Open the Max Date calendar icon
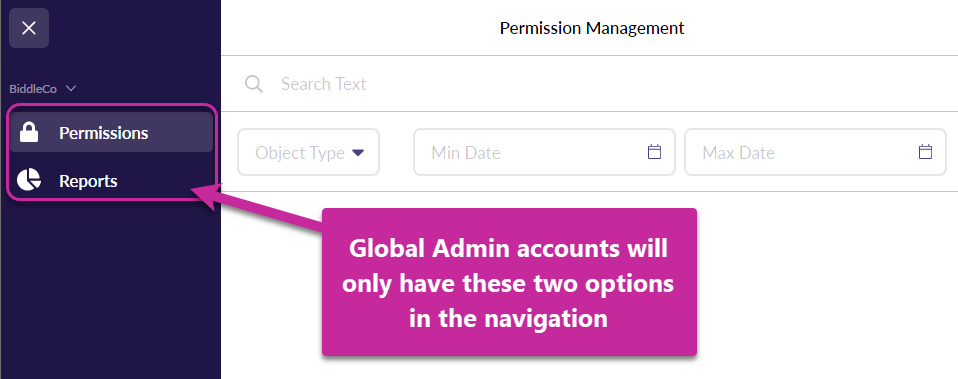This screenshot has width=958, height=379. pos(926,152)
